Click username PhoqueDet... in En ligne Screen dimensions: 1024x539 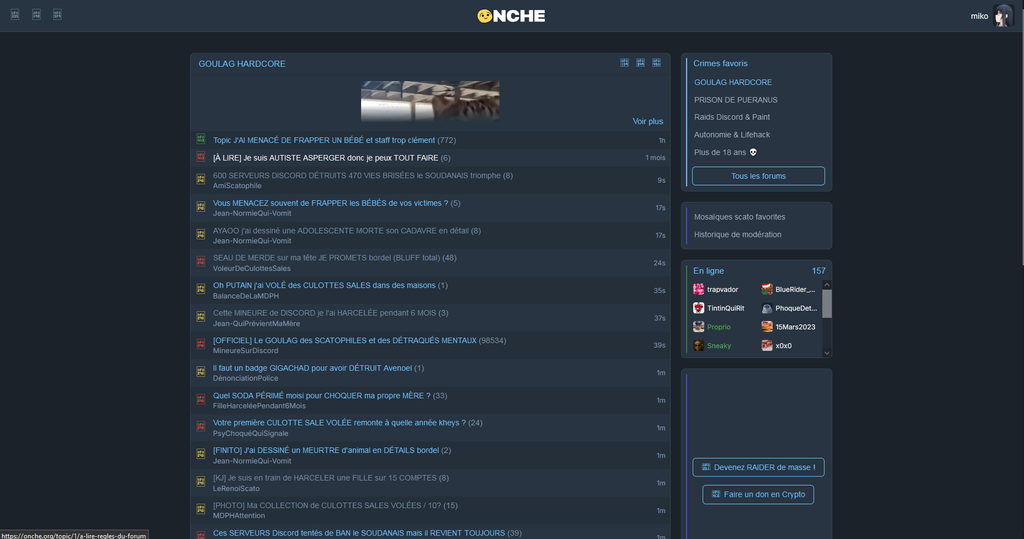[796, 308]
